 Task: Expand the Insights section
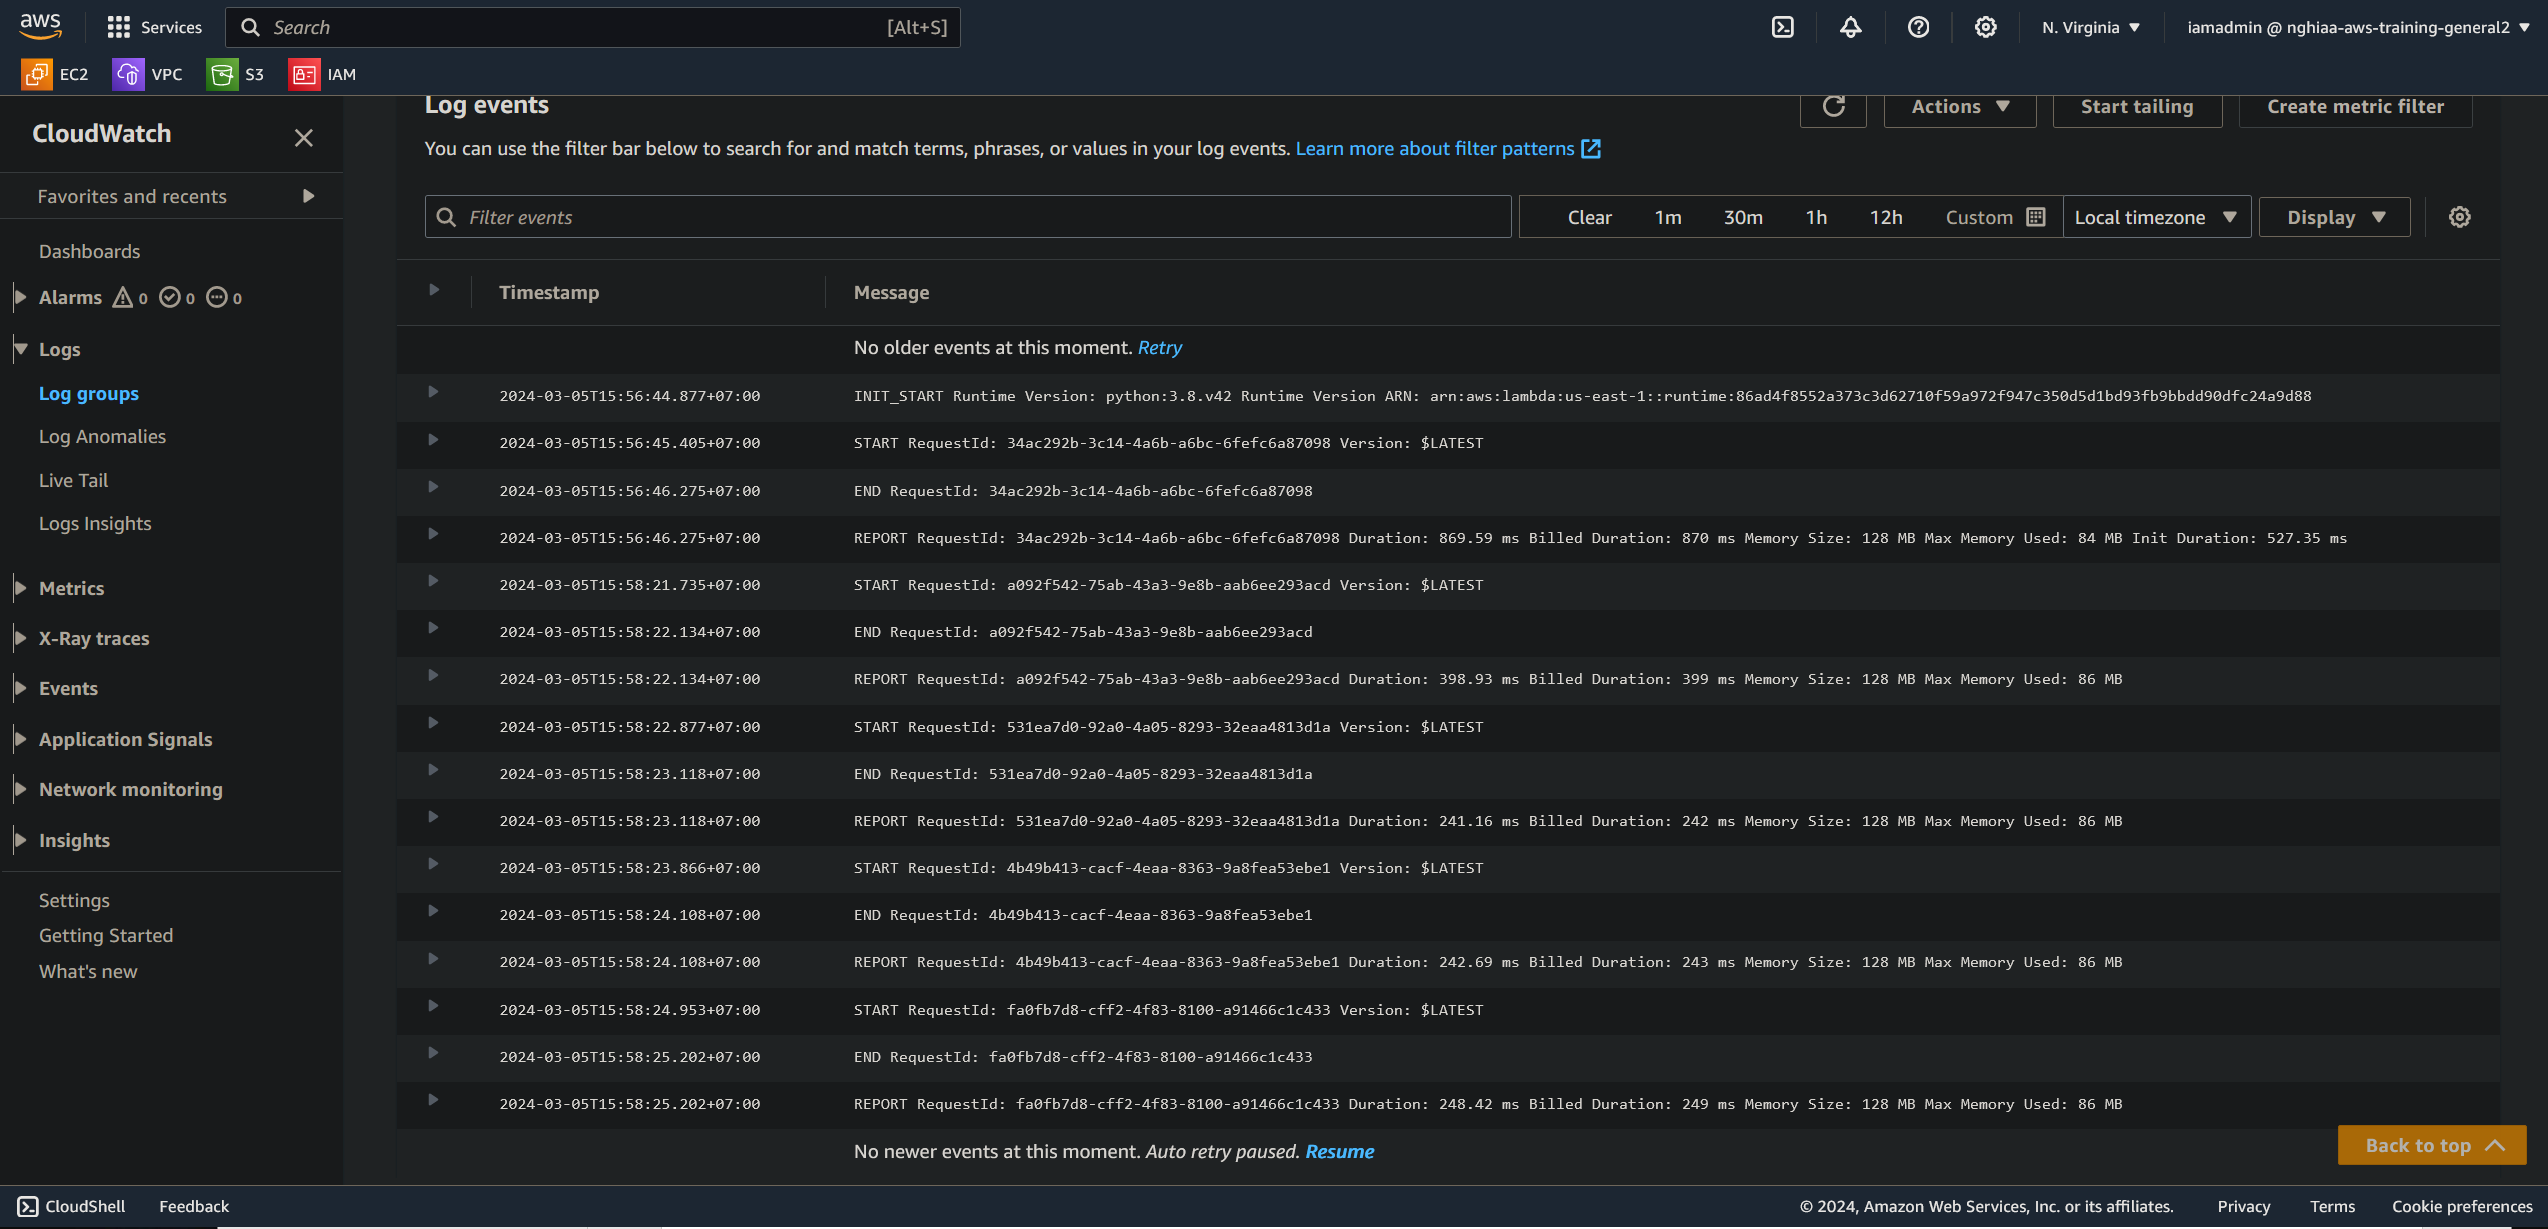tap(20, 840)
